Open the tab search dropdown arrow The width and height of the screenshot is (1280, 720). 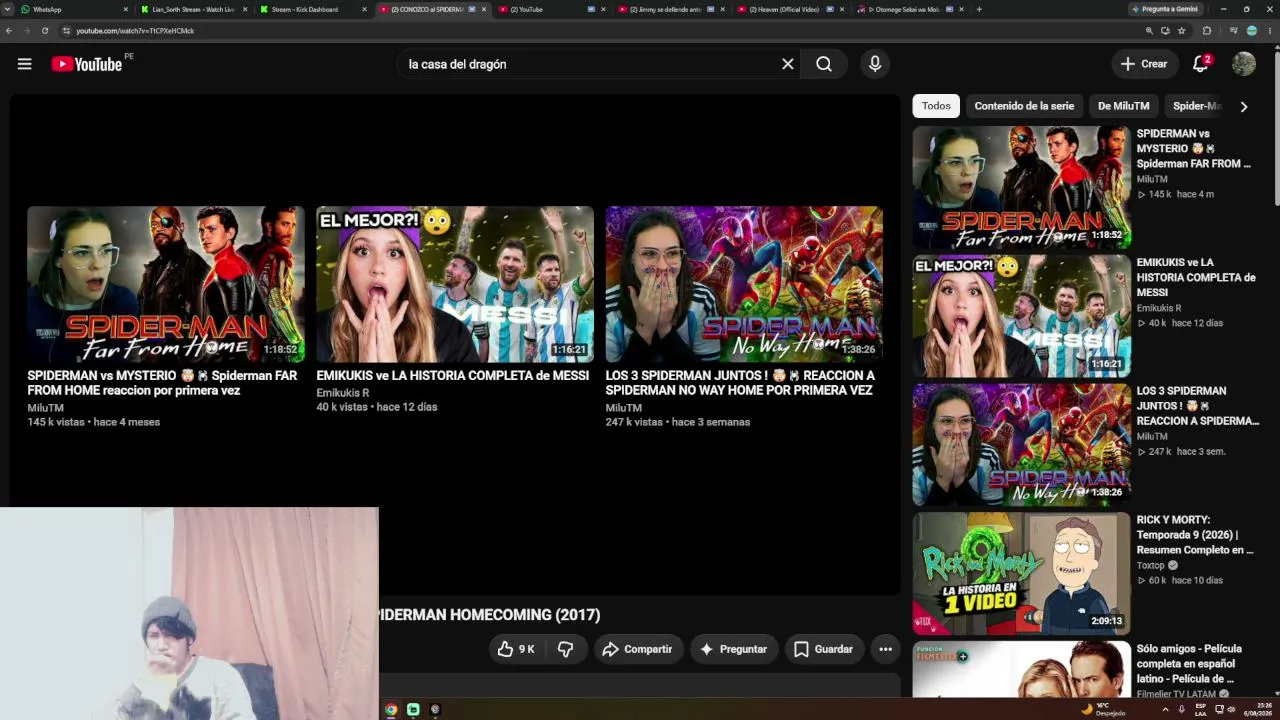coord(8,9)
